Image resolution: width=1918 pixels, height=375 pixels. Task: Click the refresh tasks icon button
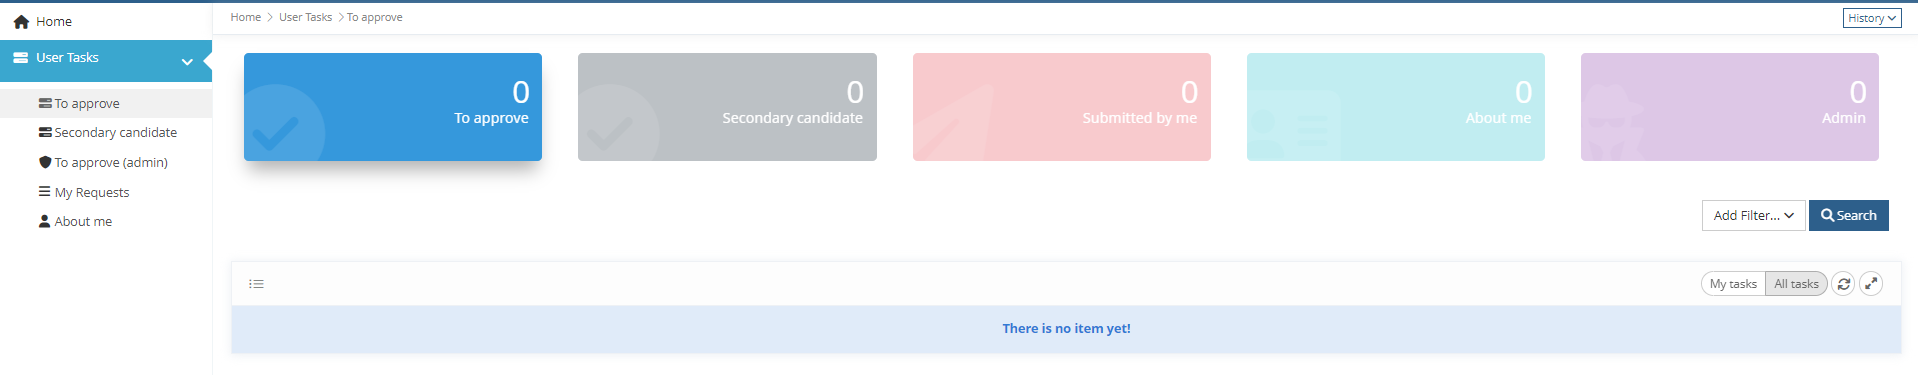(1843, 284)
